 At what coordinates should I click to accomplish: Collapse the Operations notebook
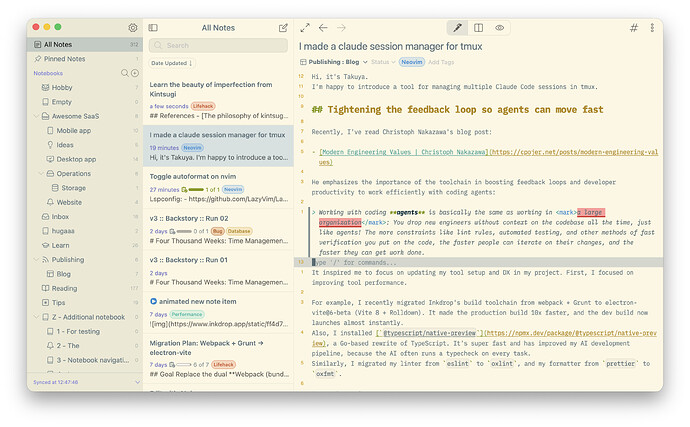tap(41, 173)
